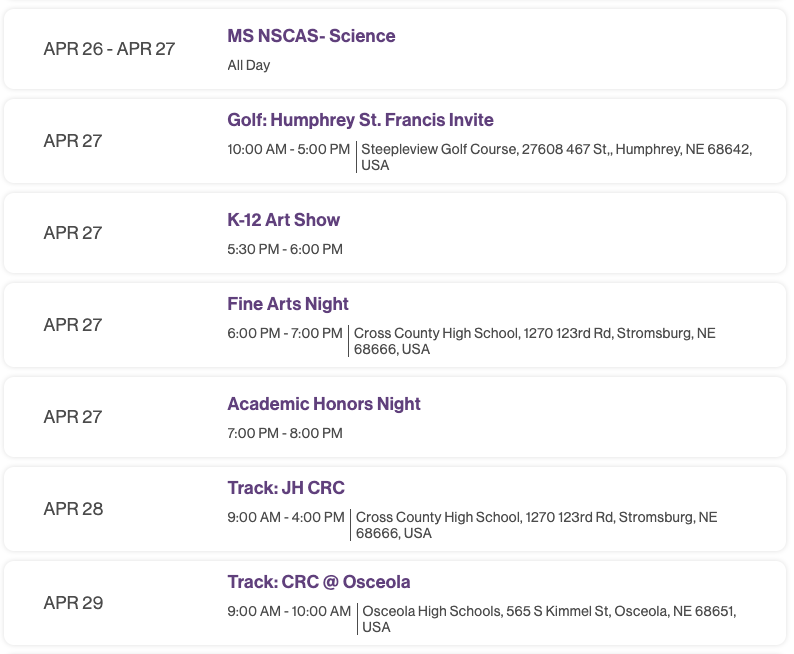Click the Osceola High Schools address

pyautogui.click(x=555, y=619)
